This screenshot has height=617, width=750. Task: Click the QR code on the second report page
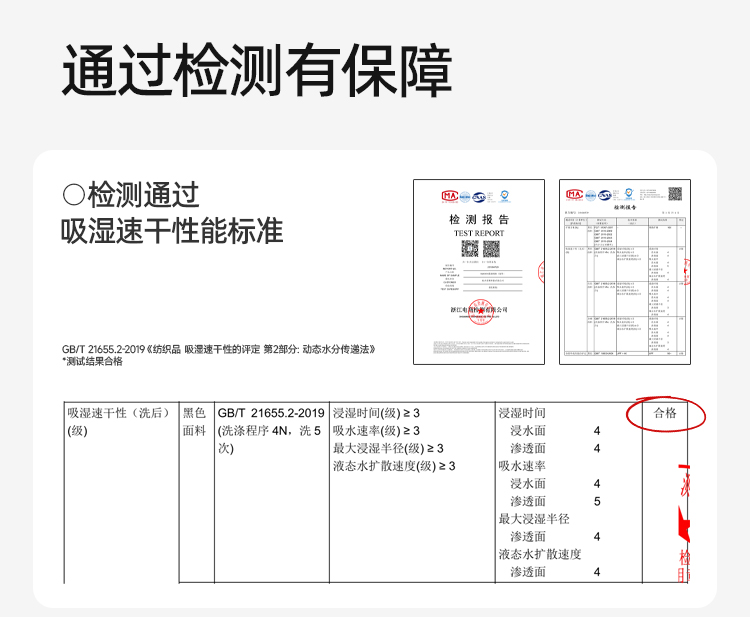[x=674, y=194]
